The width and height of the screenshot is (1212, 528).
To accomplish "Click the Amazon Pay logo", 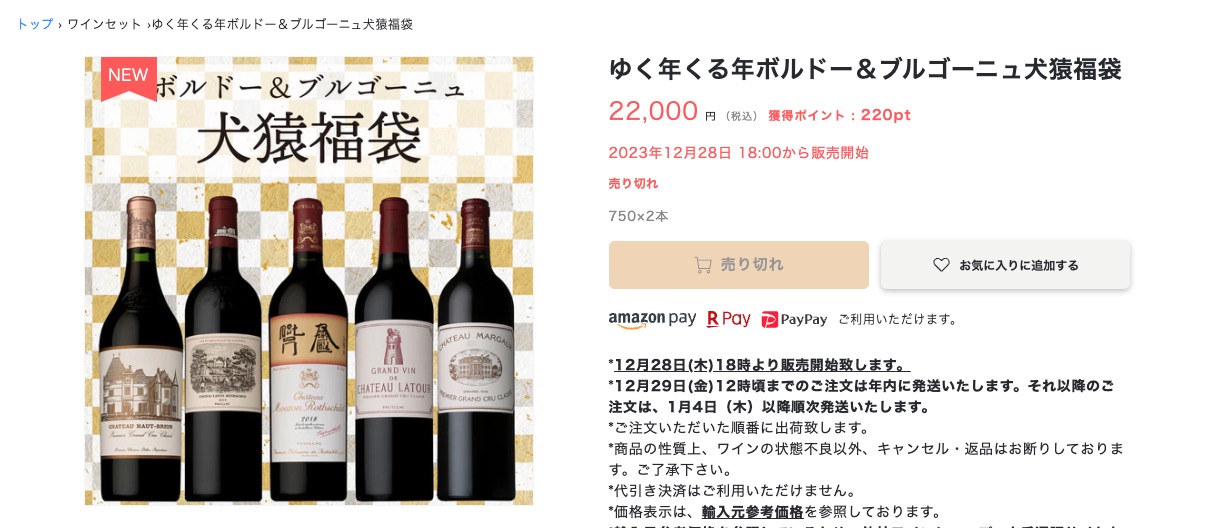I will (x=652, y=319).
